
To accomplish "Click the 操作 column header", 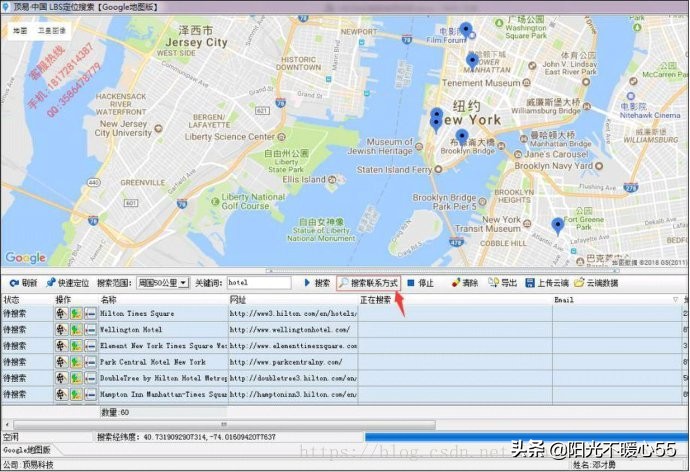I will [x=63, y=300].
